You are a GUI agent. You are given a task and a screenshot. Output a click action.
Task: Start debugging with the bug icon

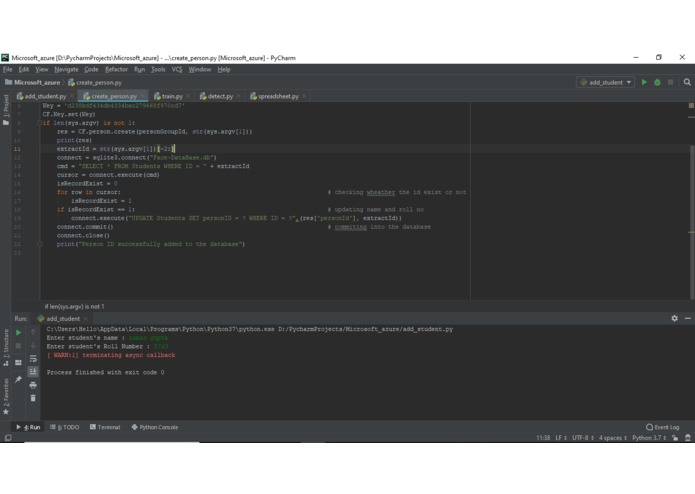click(657, 82)
